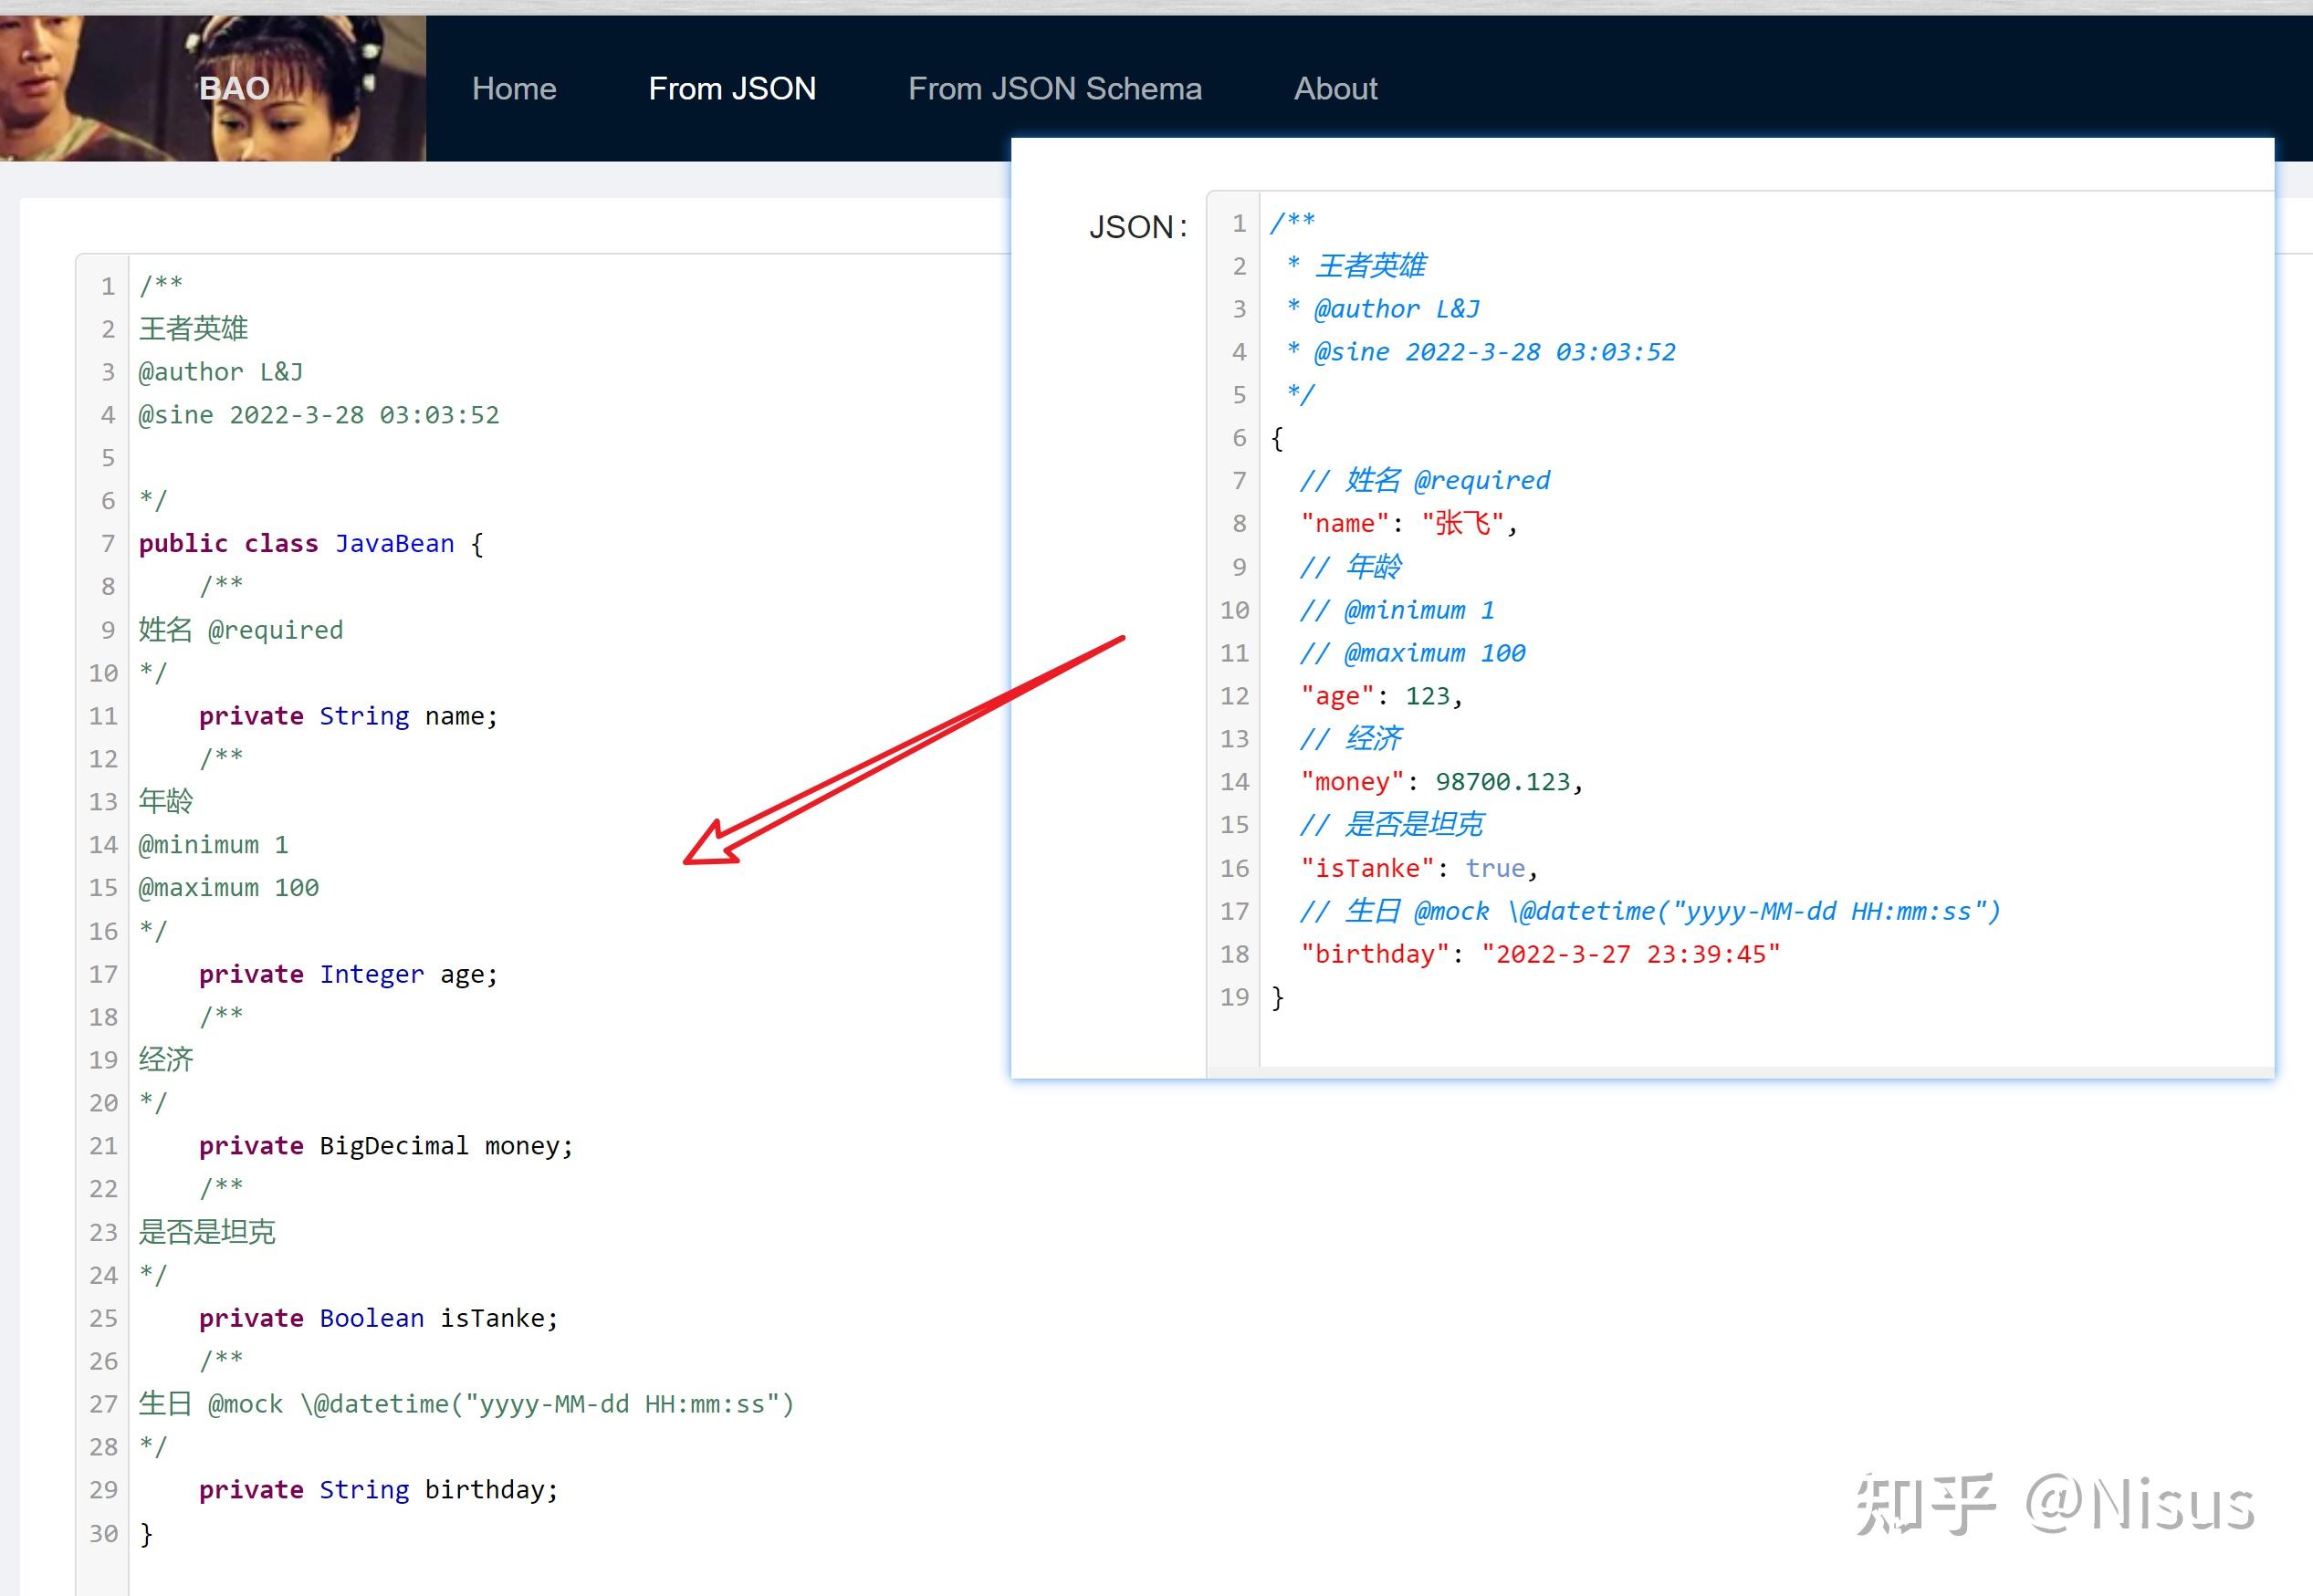
Task: Click the "money": 98700.123 JSON line
Action: (x=1441, y=782)
